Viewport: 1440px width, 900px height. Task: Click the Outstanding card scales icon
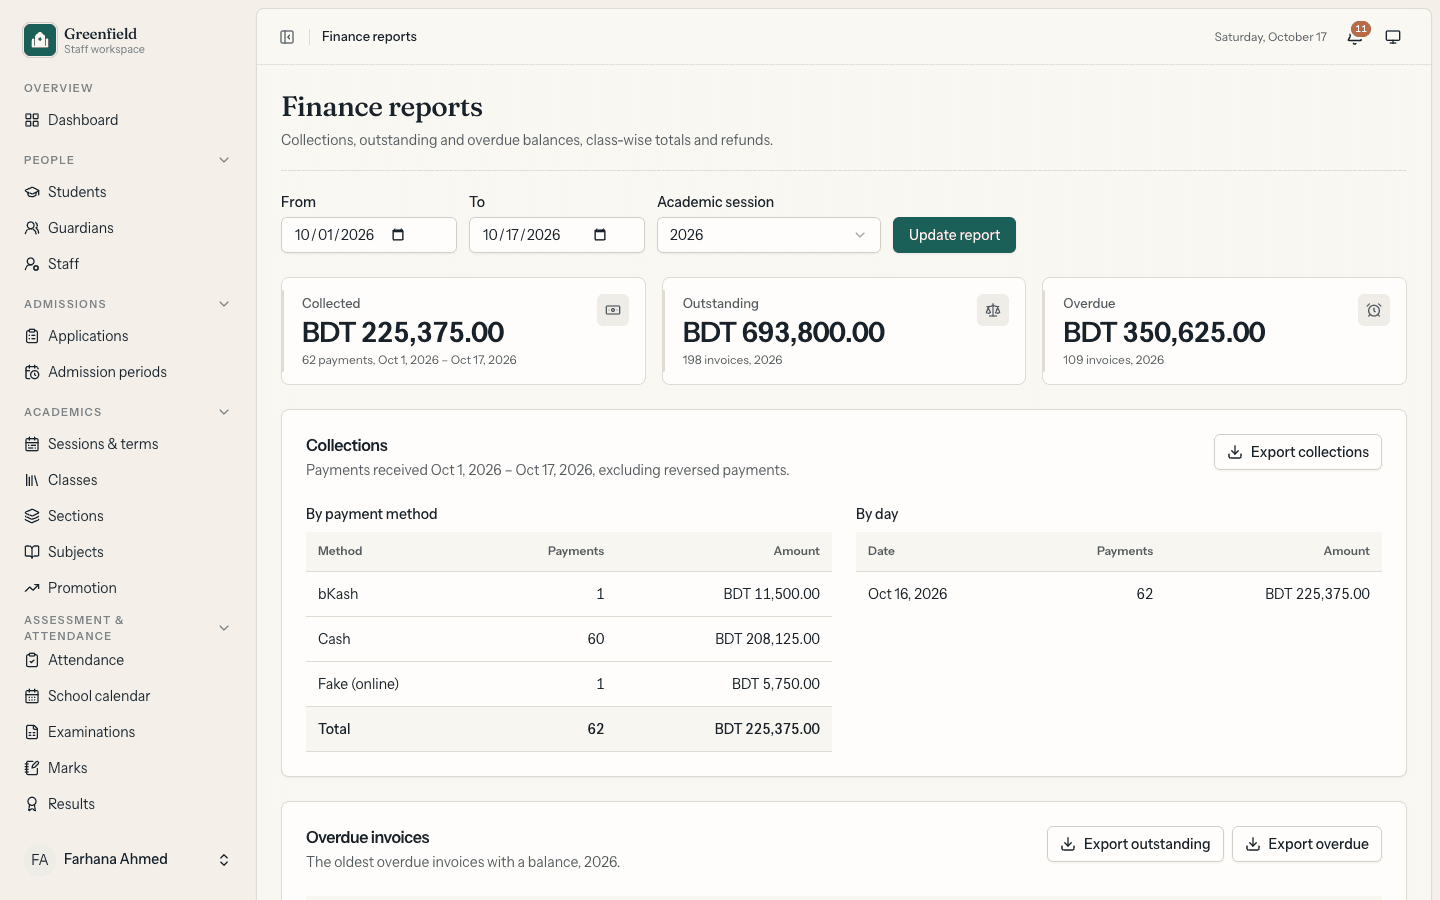(x=993, y=310)
